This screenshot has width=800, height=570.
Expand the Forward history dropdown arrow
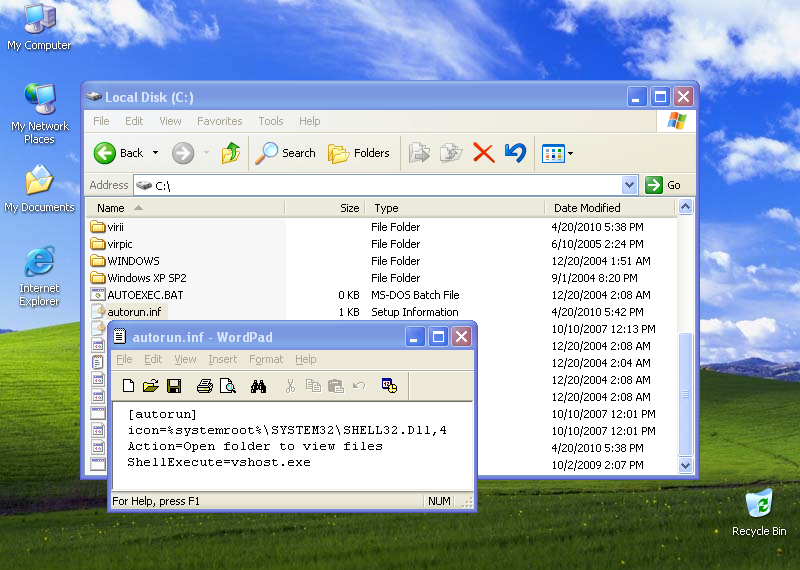[207, 153]
